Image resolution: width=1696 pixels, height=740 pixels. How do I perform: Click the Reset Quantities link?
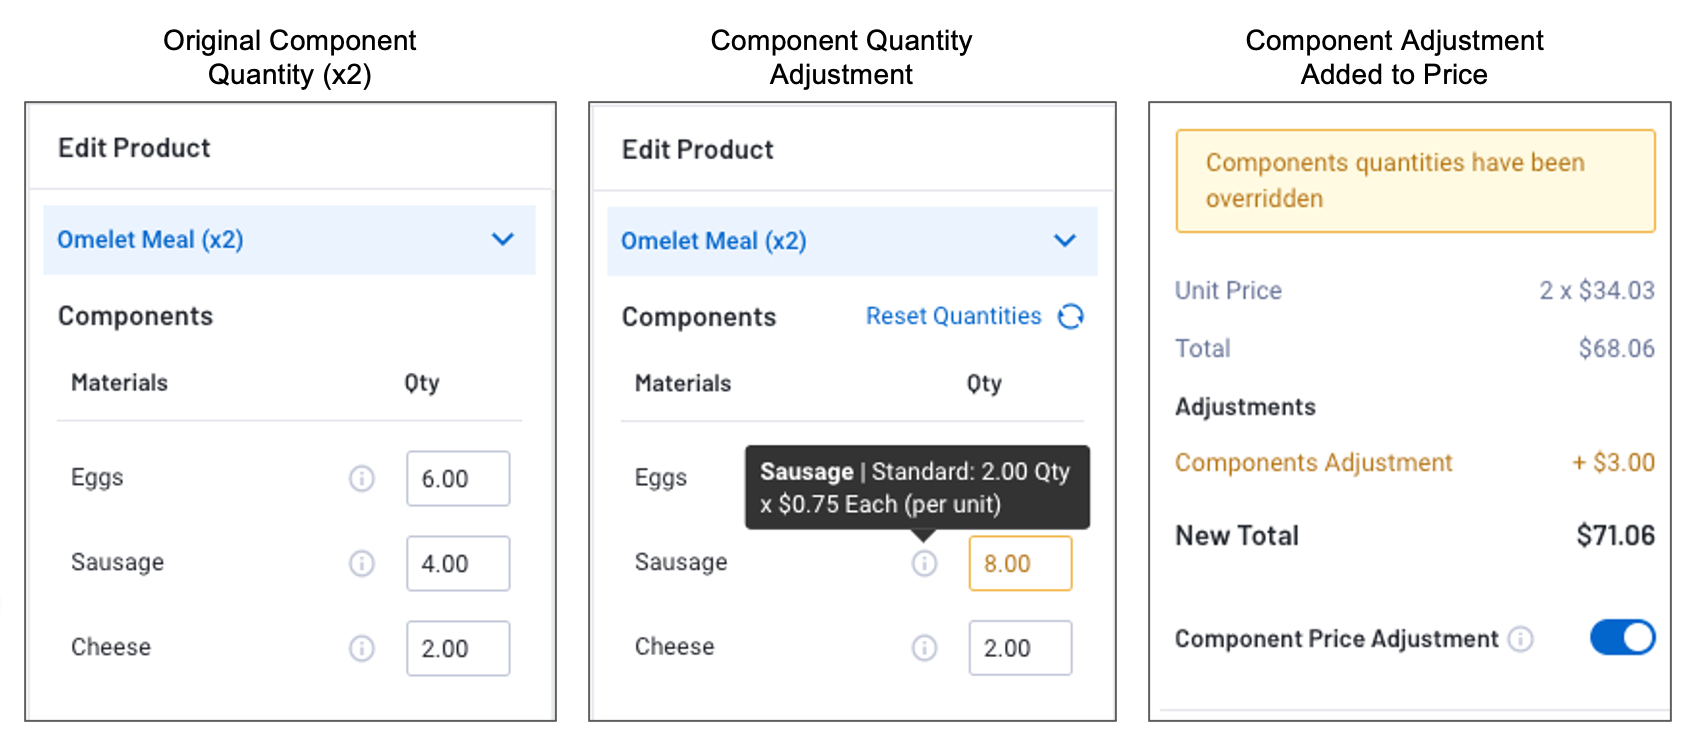954,316
